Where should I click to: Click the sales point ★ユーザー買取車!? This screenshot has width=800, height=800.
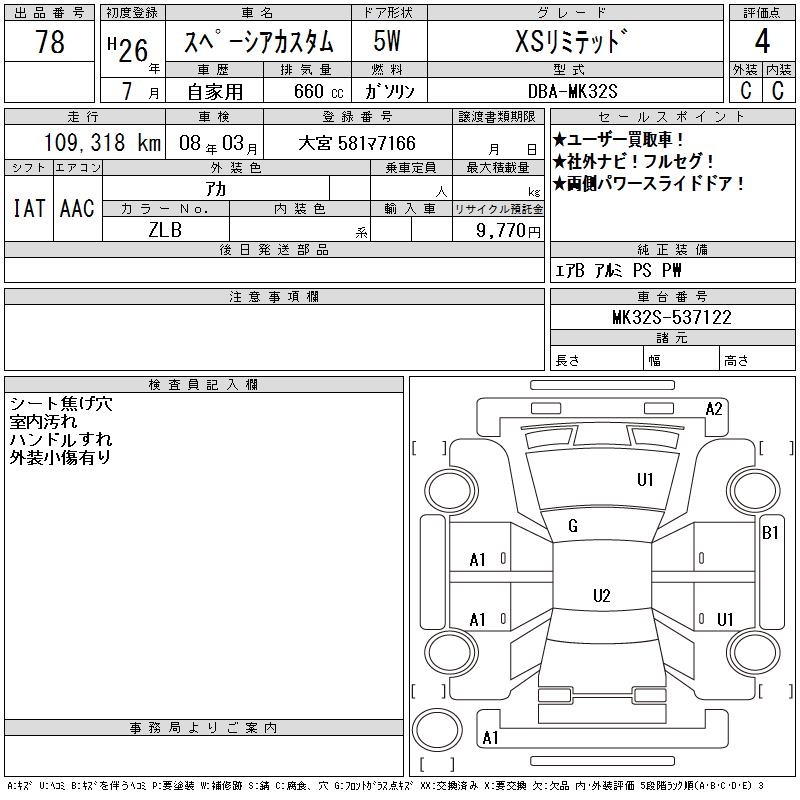pos(618,139)
